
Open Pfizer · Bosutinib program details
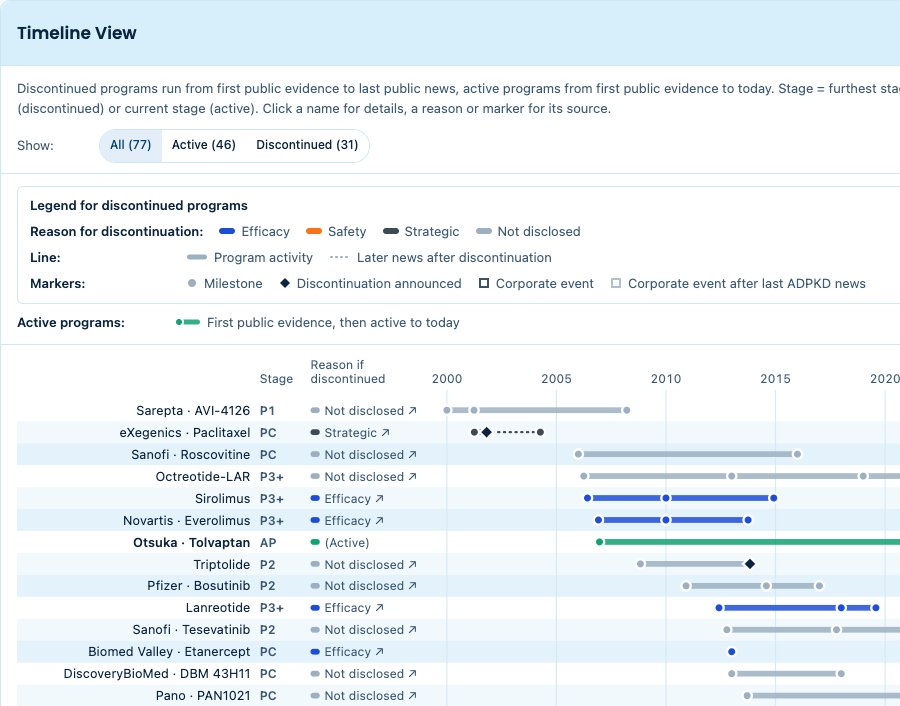(199, 585)
